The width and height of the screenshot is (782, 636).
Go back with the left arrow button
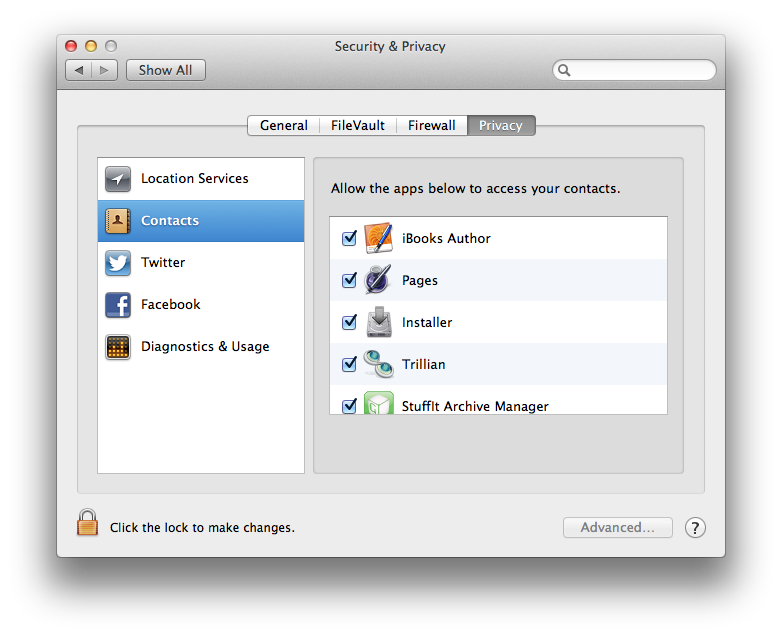pyautogui.click(x=79, y=70)
